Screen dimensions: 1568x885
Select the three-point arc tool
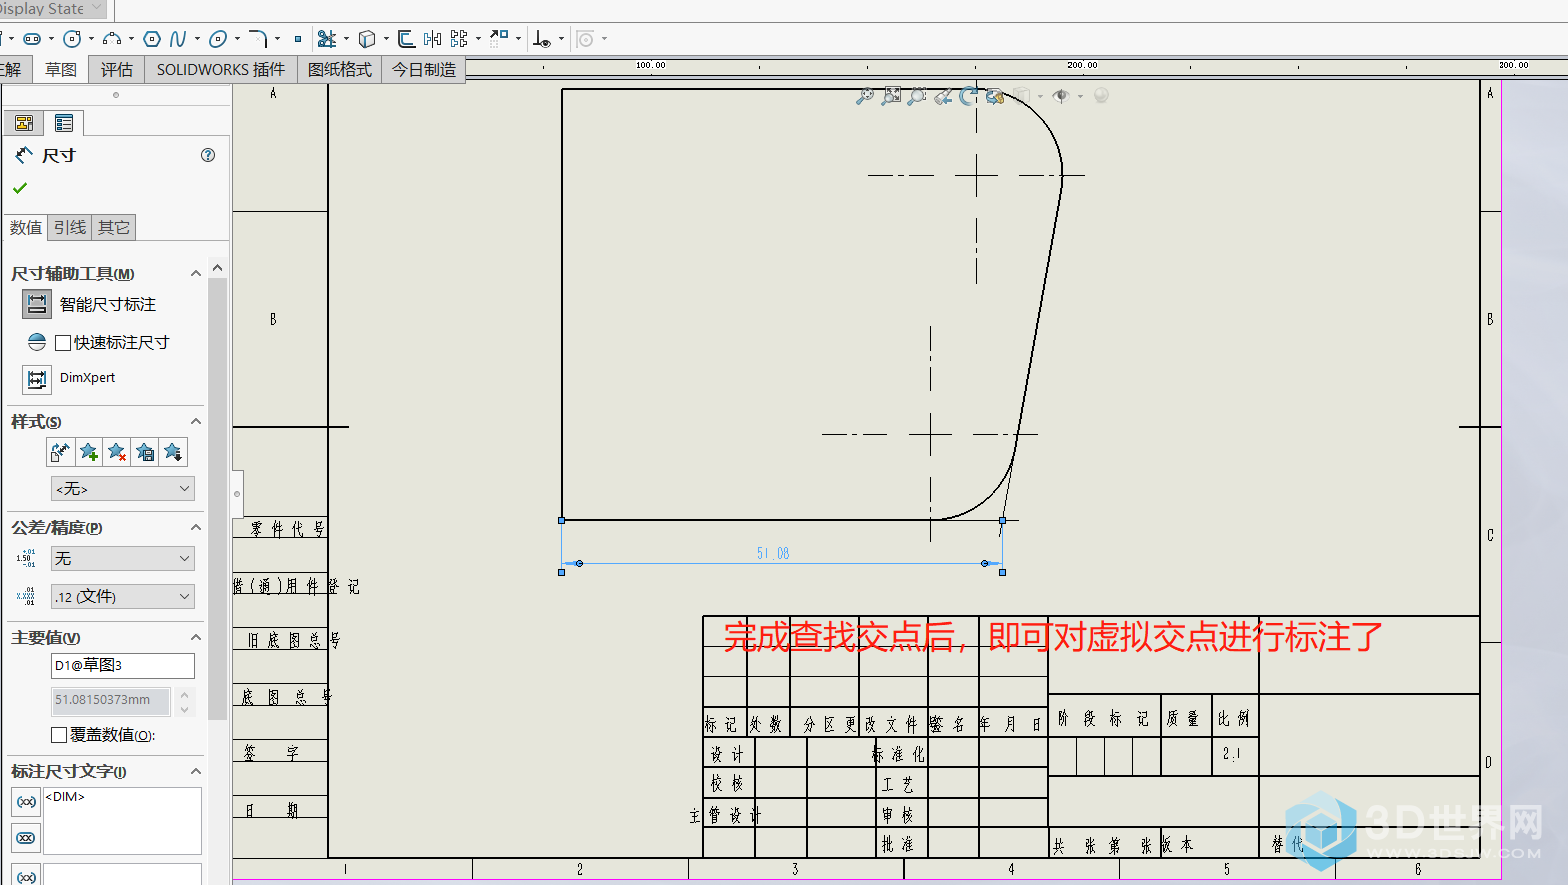coord(112,39)
